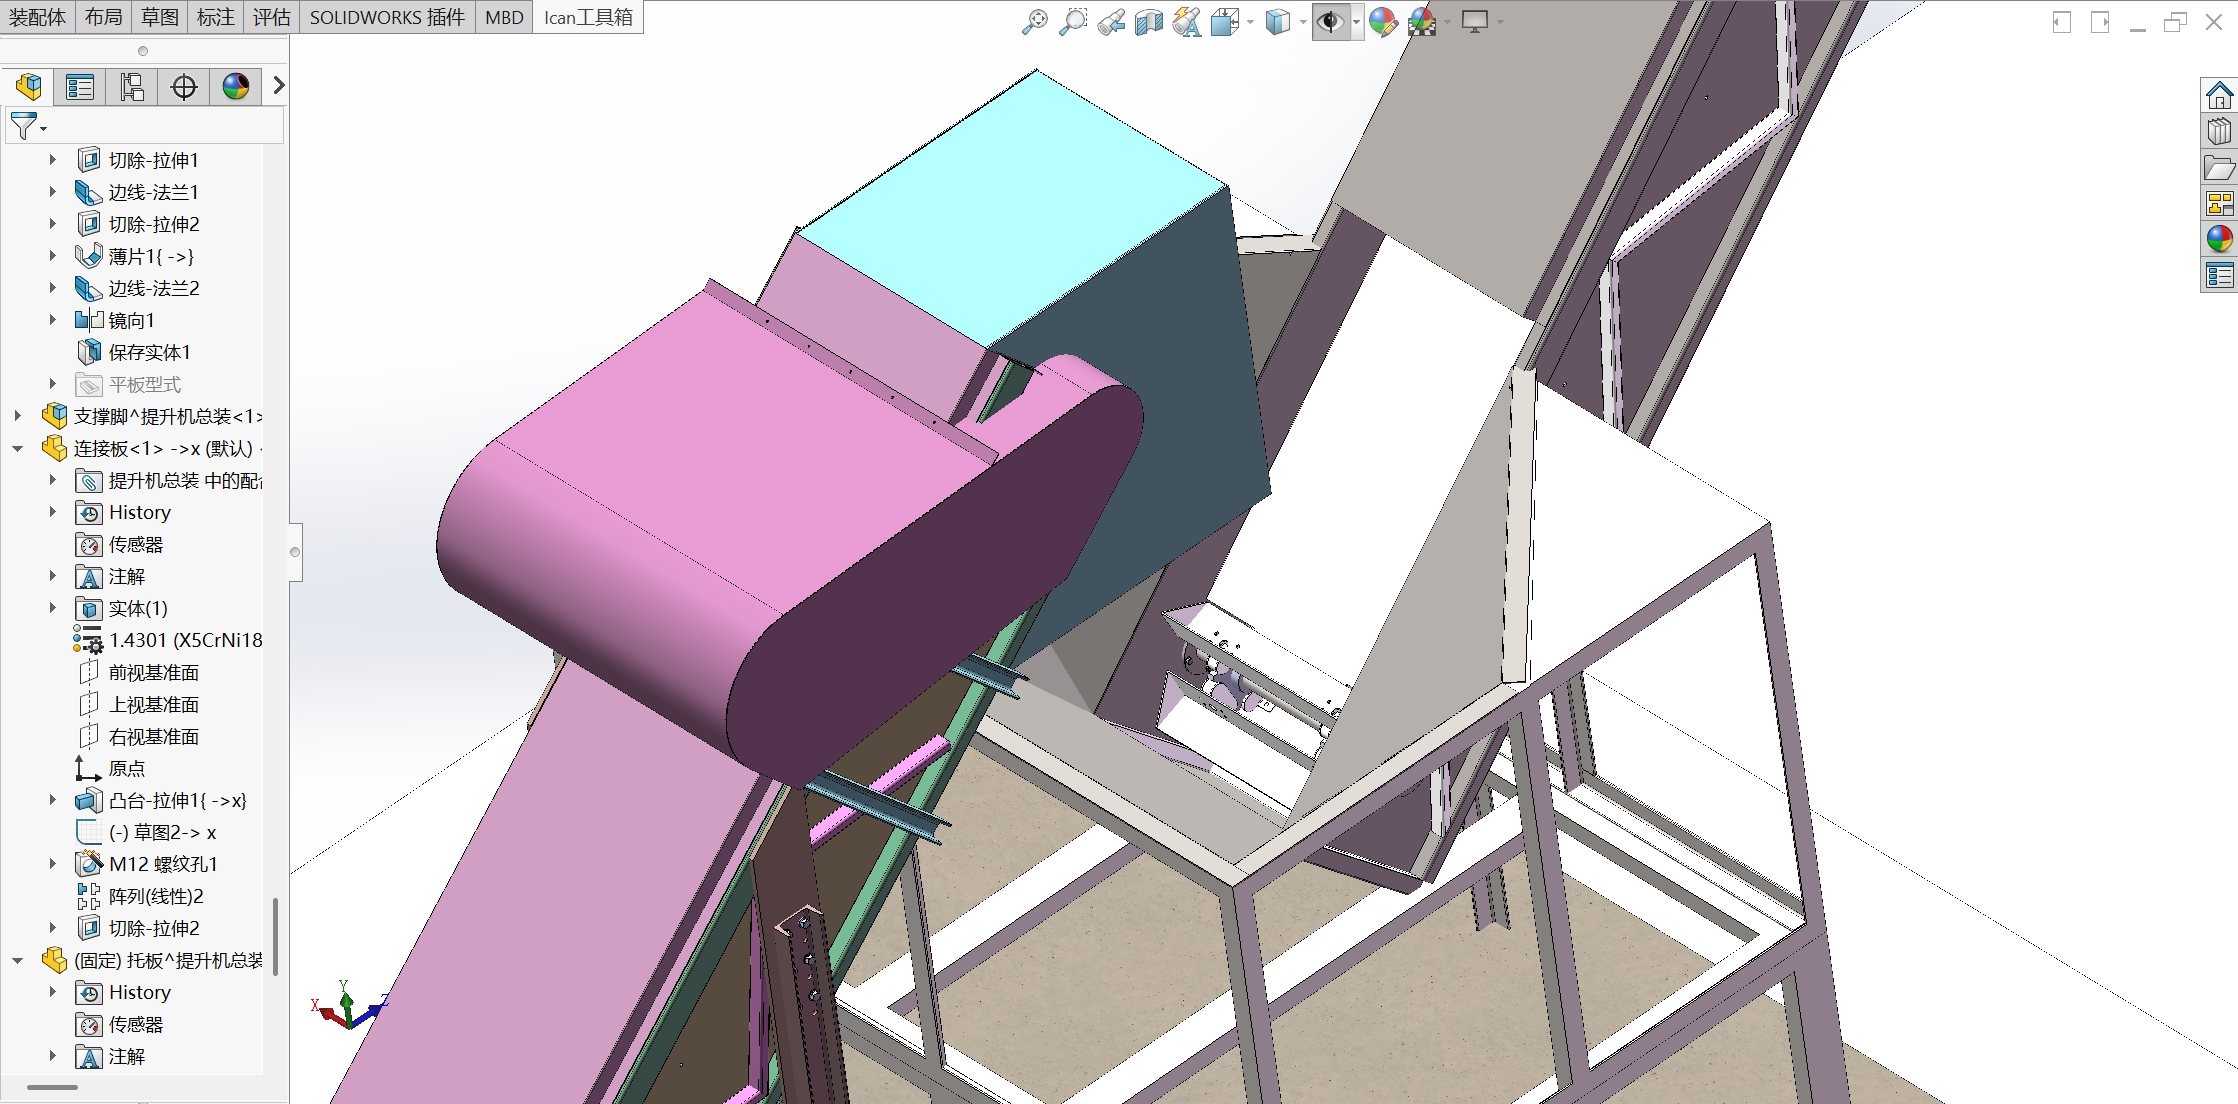Select the greyed 平板型式 item

[x=128, y=384]
